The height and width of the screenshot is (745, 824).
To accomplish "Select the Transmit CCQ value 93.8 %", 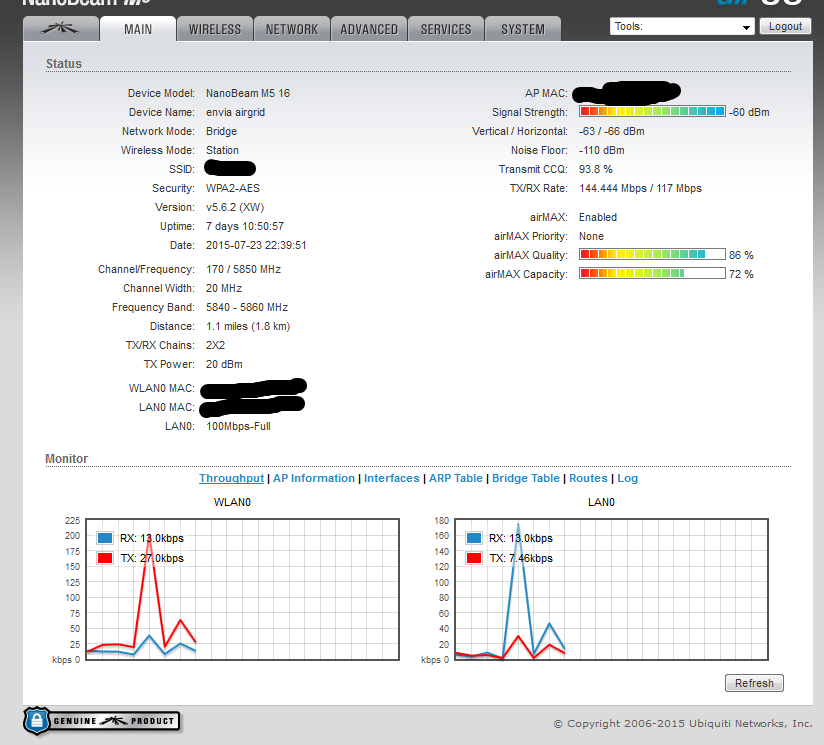I will [596, 169].
